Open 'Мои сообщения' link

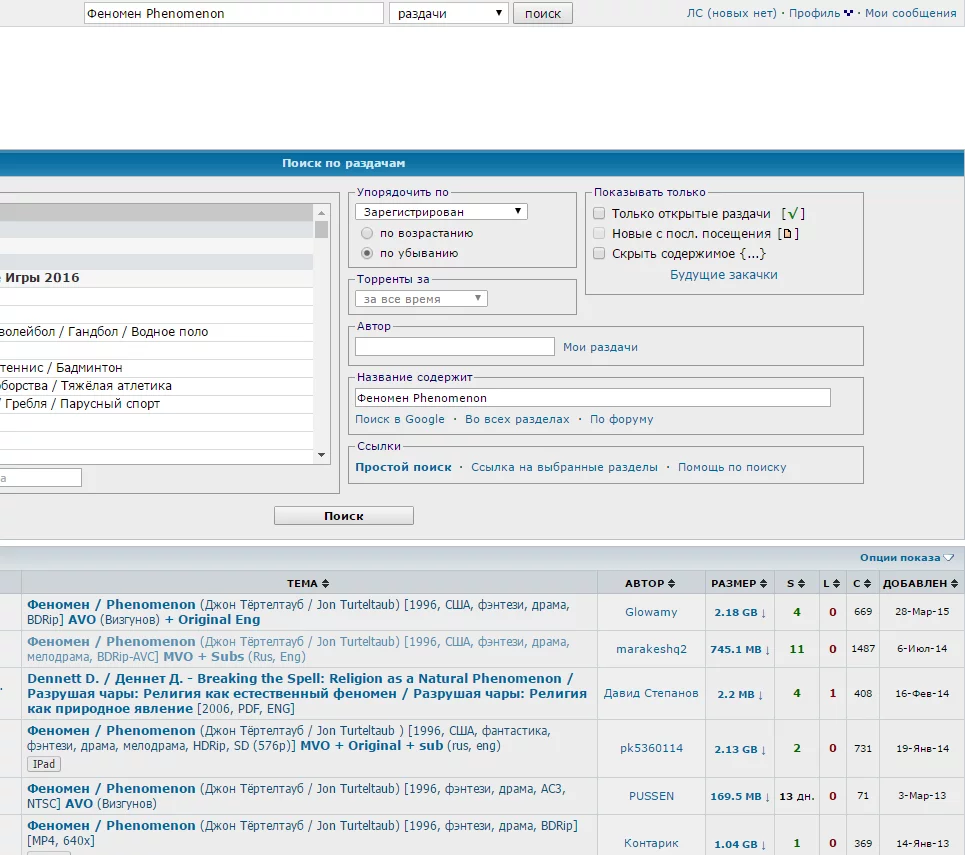(910, 13)
